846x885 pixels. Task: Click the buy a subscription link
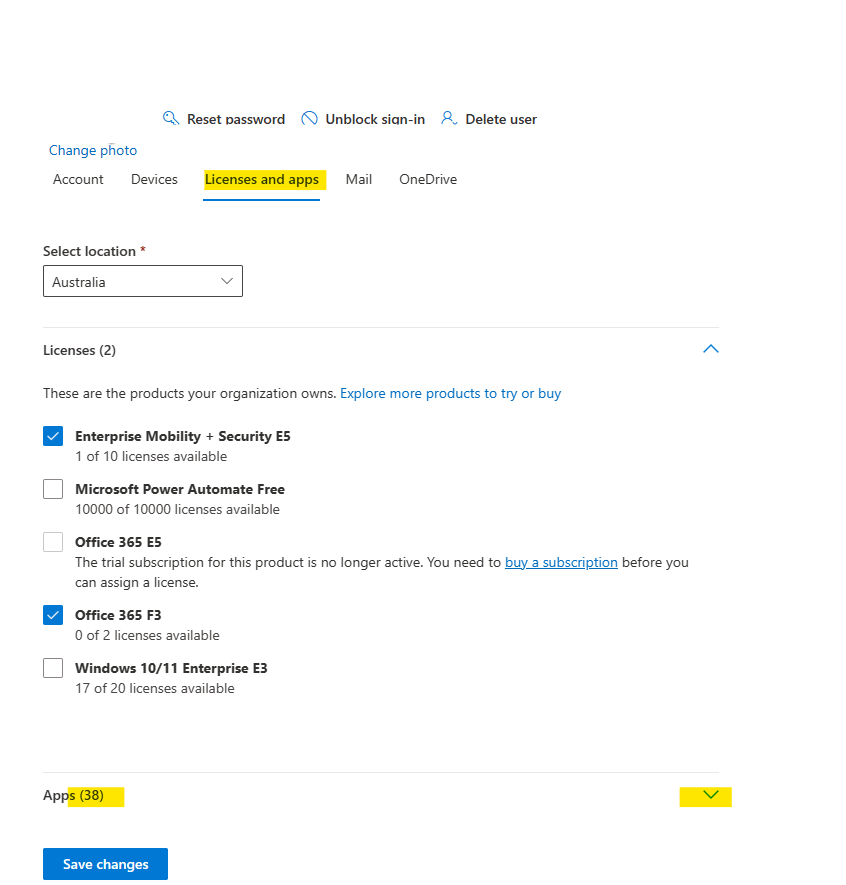click(x=561, y=563)
